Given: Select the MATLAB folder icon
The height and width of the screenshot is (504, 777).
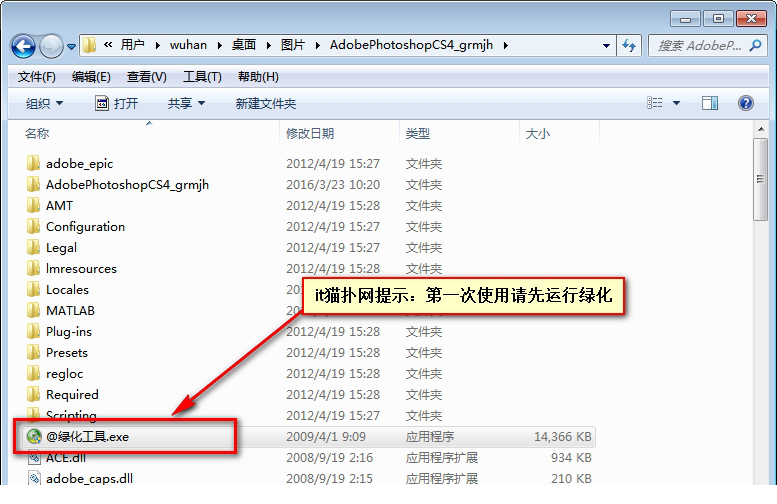Looking at the screenshot, I should (33, 310).
